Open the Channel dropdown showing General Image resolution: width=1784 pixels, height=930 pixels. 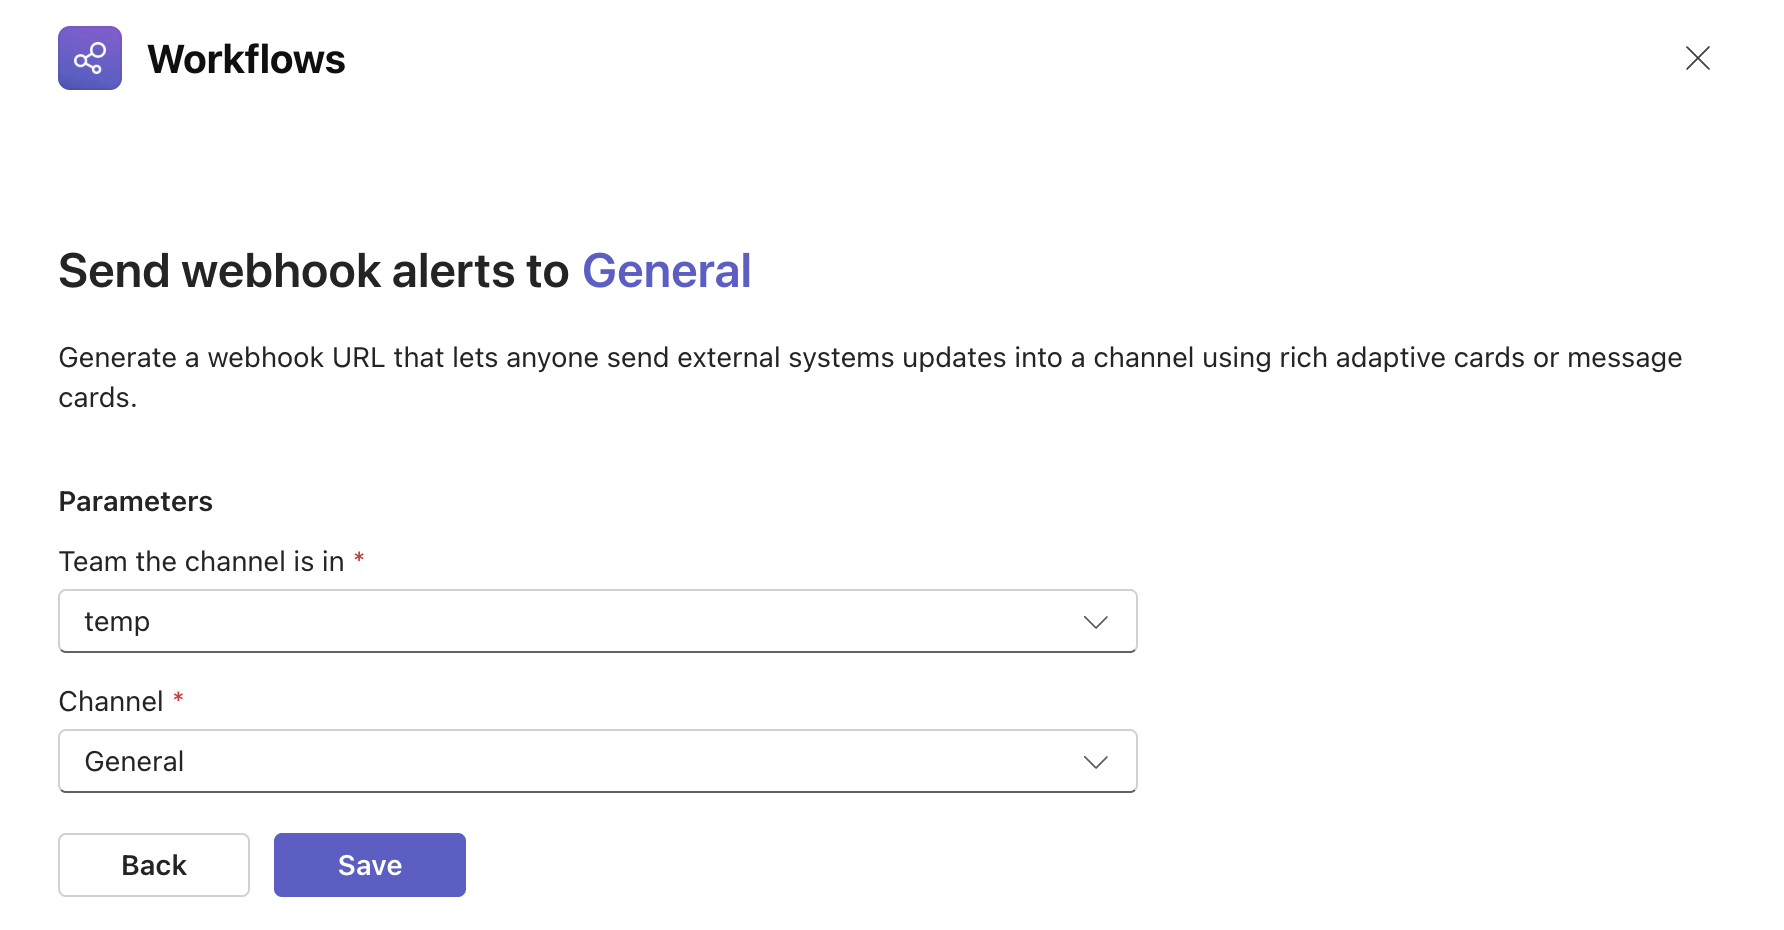[x=597, y=761]
